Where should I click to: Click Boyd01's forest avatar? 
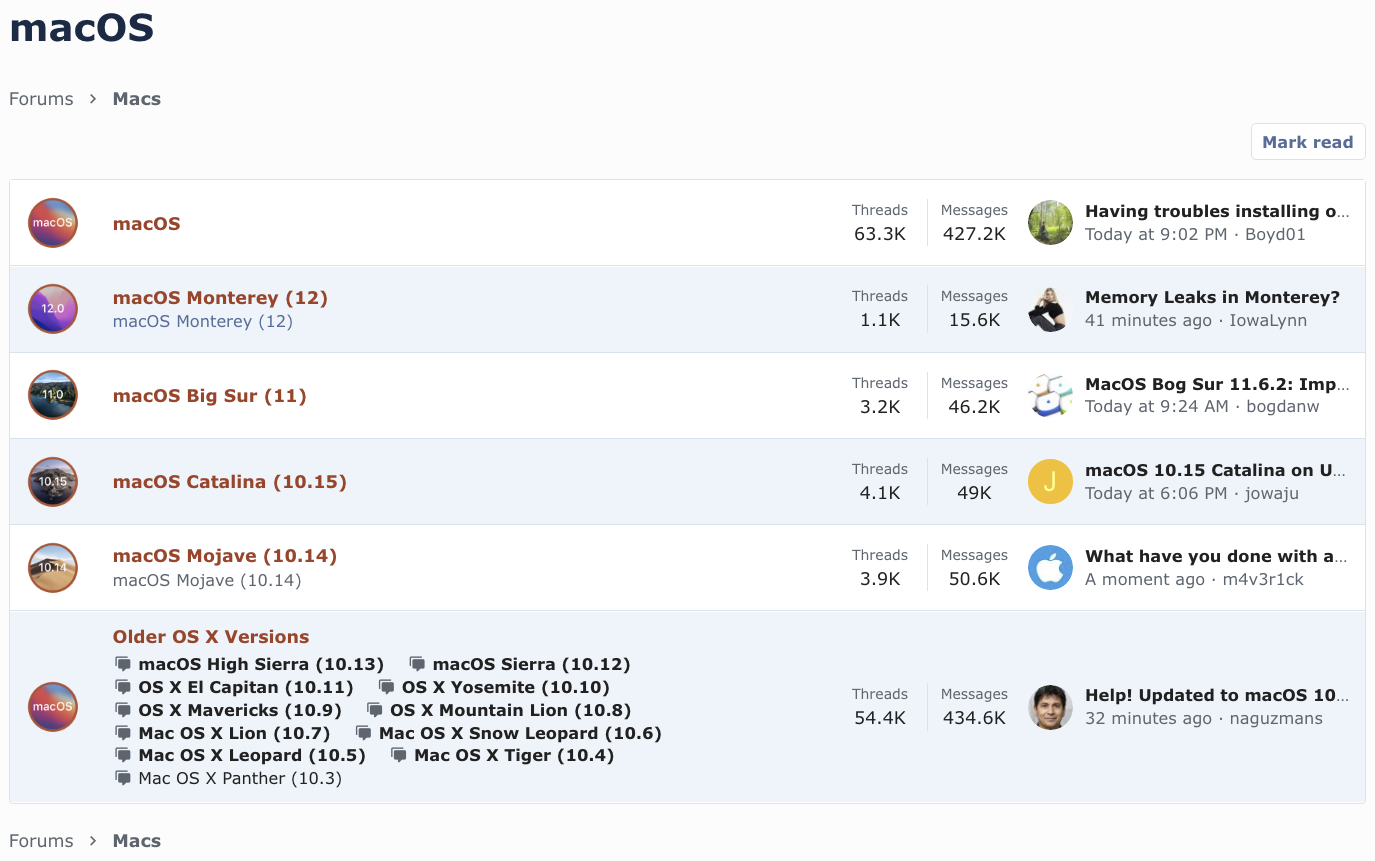pyautogui.click(x=1050, y=222)
